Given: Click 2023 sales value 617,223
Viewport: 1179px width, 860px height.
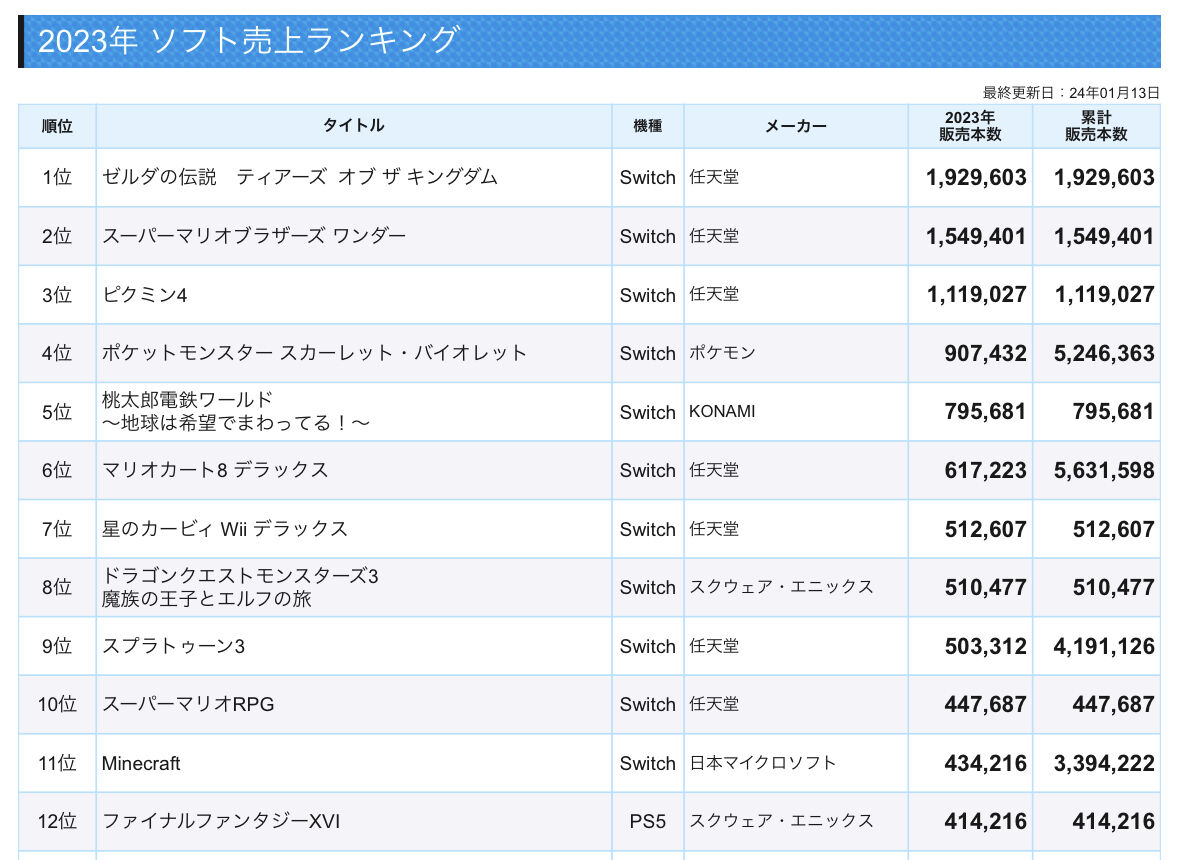Looking at the screenshot, I should click(985, 471).
